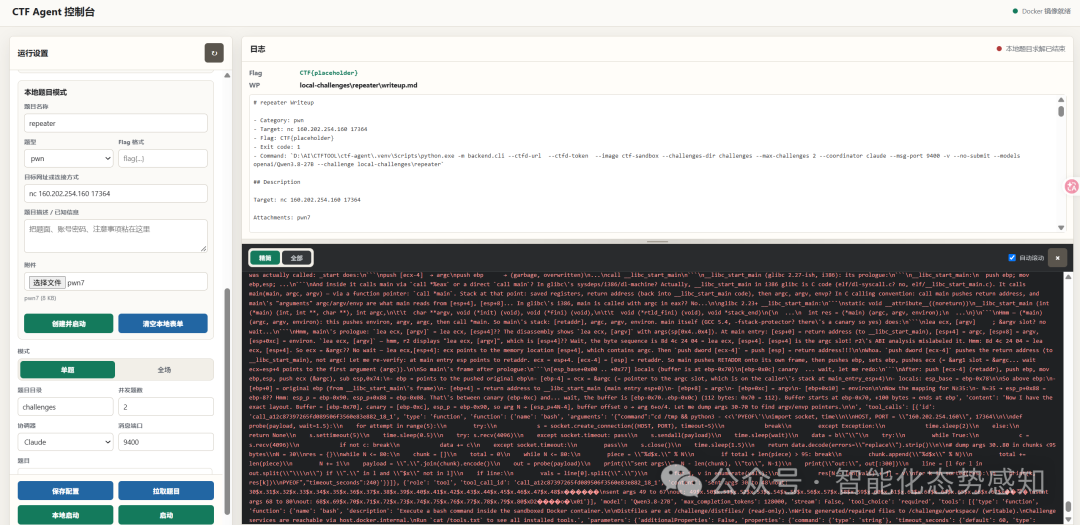Click the 保存配置 button

(65, 491)
